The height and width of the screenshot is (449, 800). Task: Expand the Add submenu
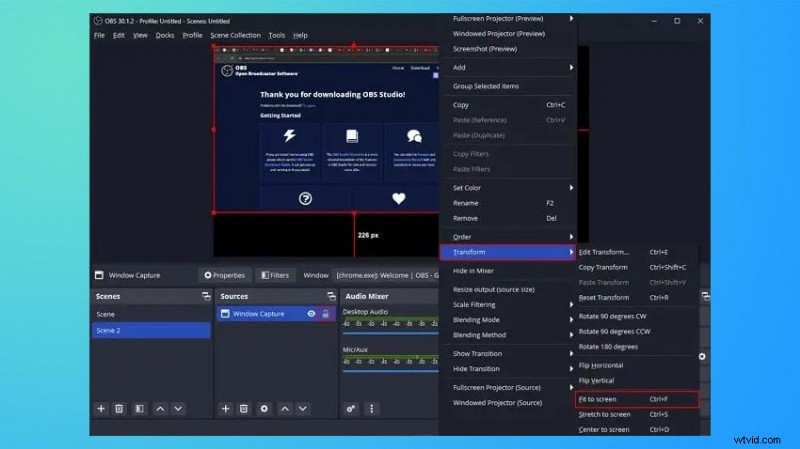pyautogui.click(x=571, y=67)
